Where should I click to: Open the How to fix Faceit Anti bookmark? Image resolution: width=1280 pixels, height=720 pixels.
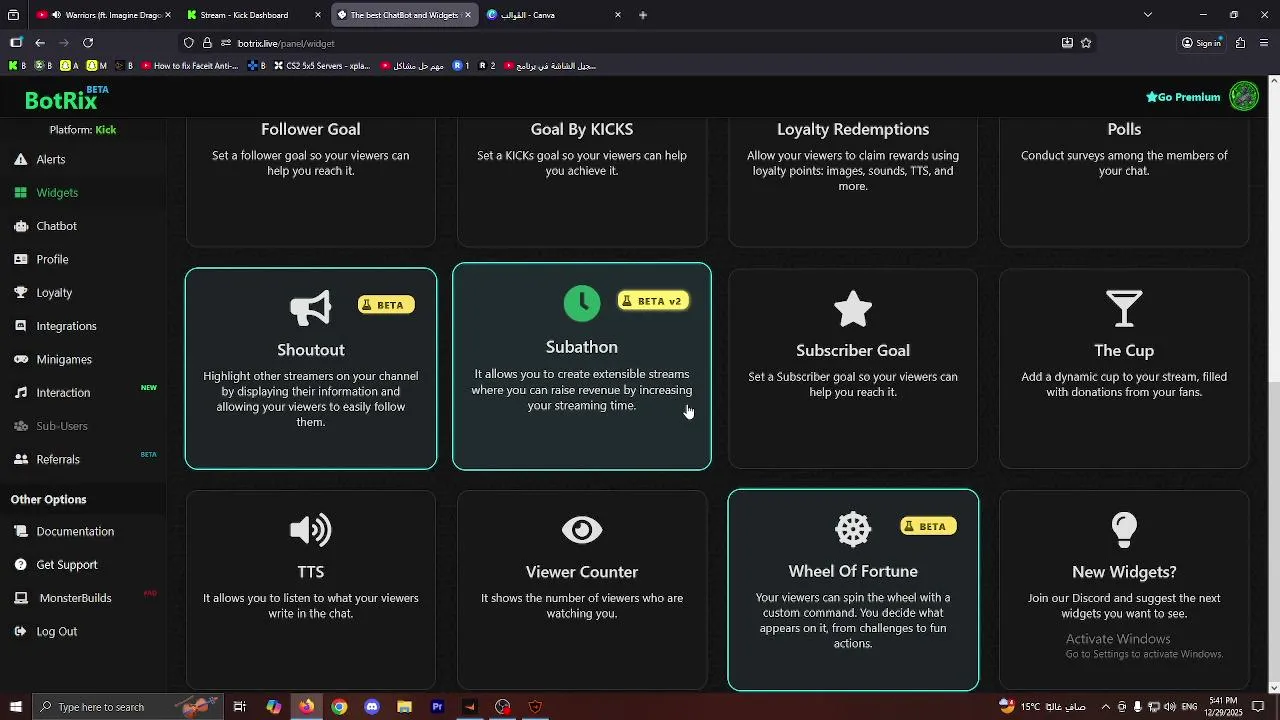click(x=190, y=66)
